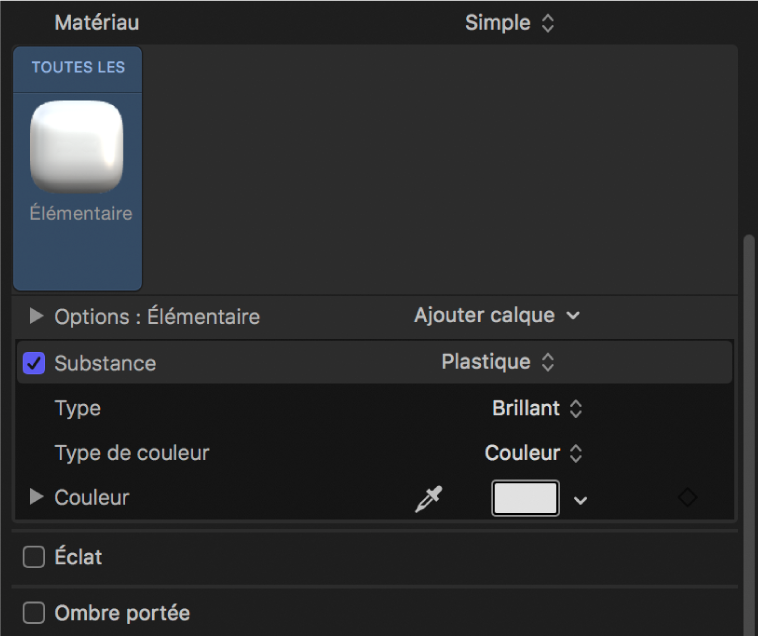The width and height of the screenshot is (758, 636).
Task: Click the color eyedropper icon
Action: point(428,498)
